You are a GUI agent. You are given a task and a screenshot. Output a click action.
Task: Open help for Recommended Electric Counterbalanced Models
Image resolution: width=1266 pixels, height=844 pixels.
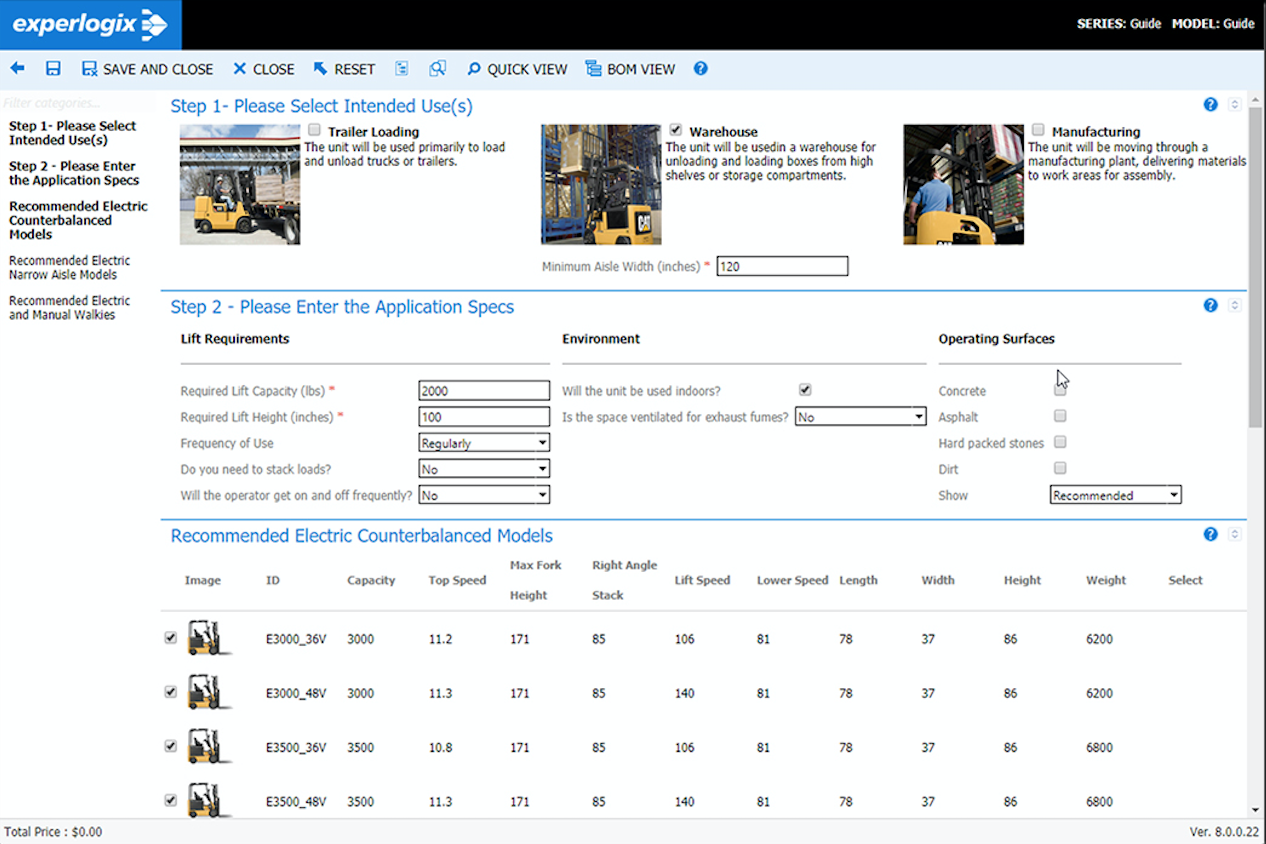(x=1210, y=535)
